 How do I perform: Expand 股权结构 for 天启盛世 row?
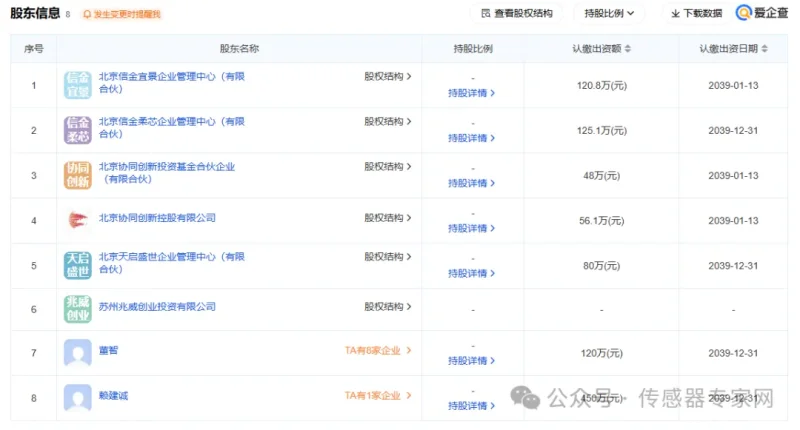[x=388, y=257]
